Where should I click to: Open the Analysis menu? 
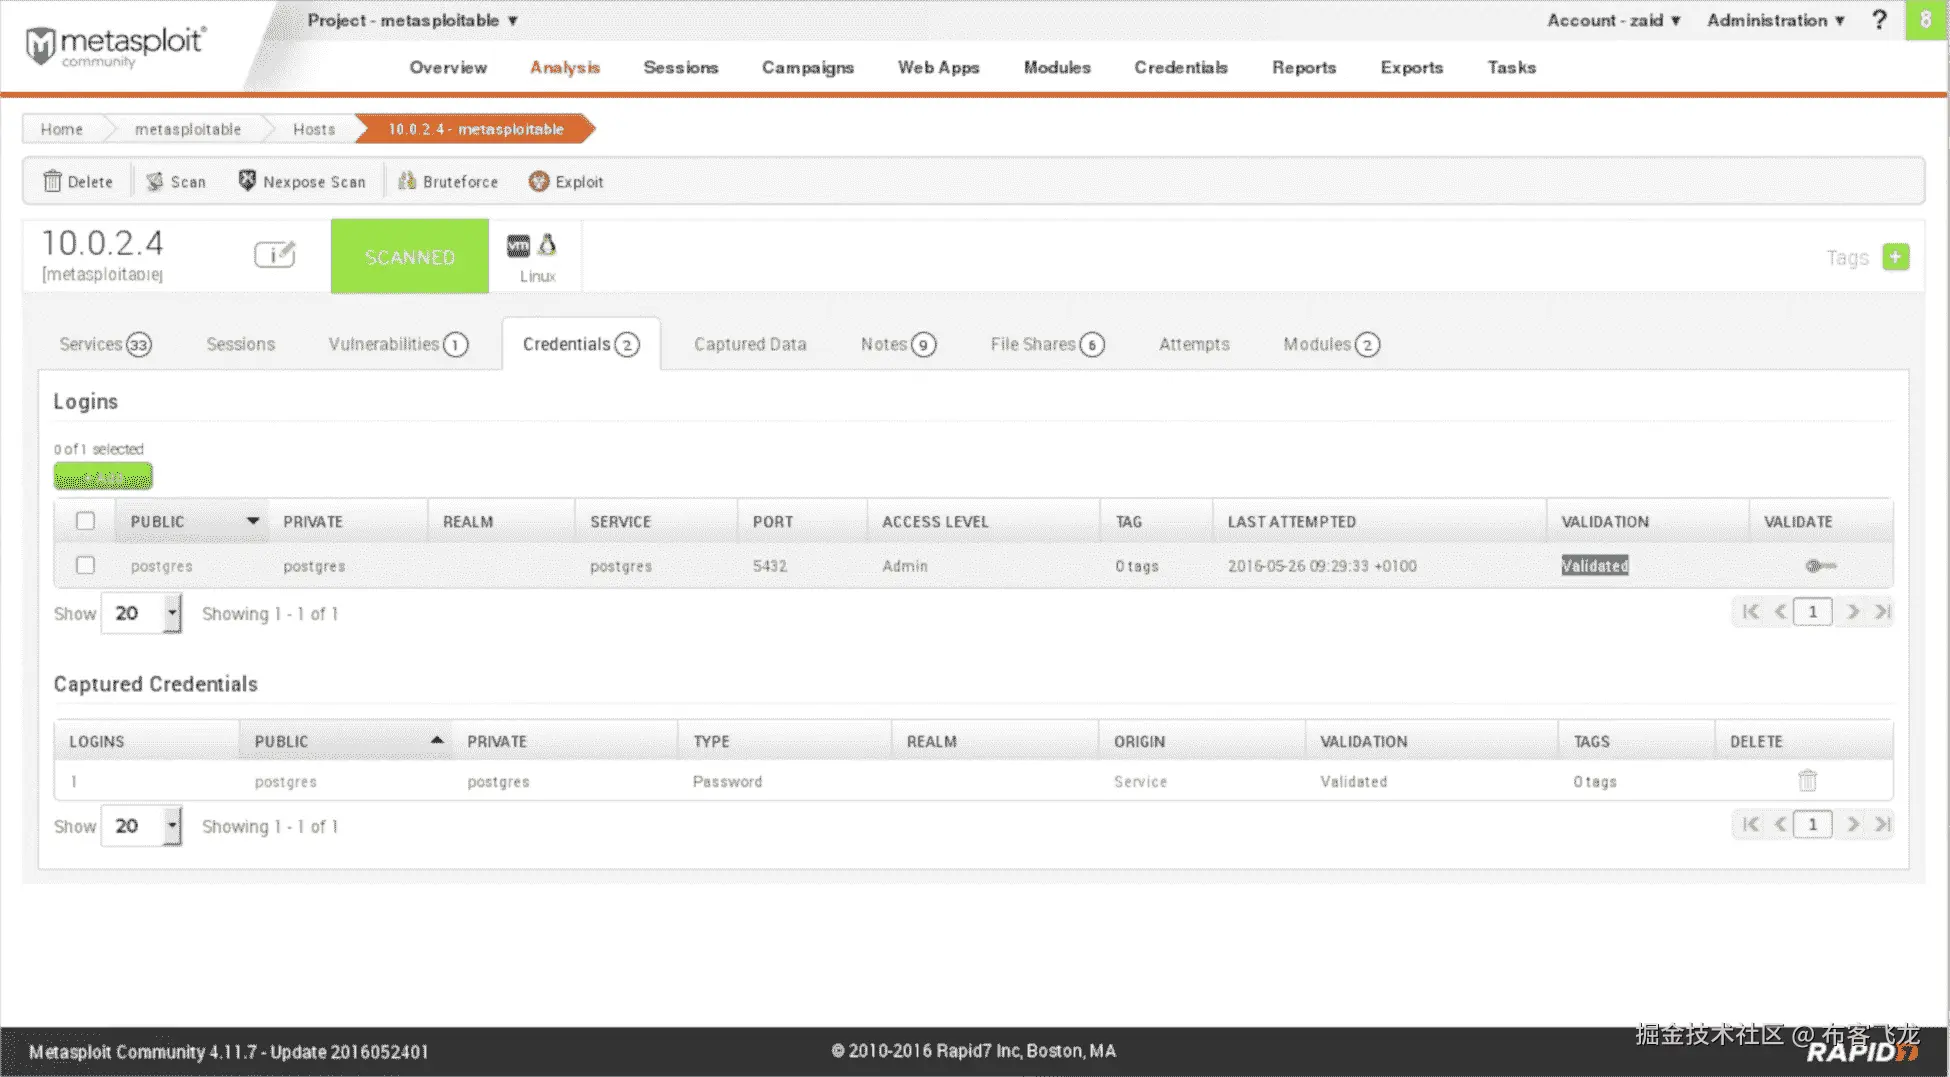tap(565, 67)
